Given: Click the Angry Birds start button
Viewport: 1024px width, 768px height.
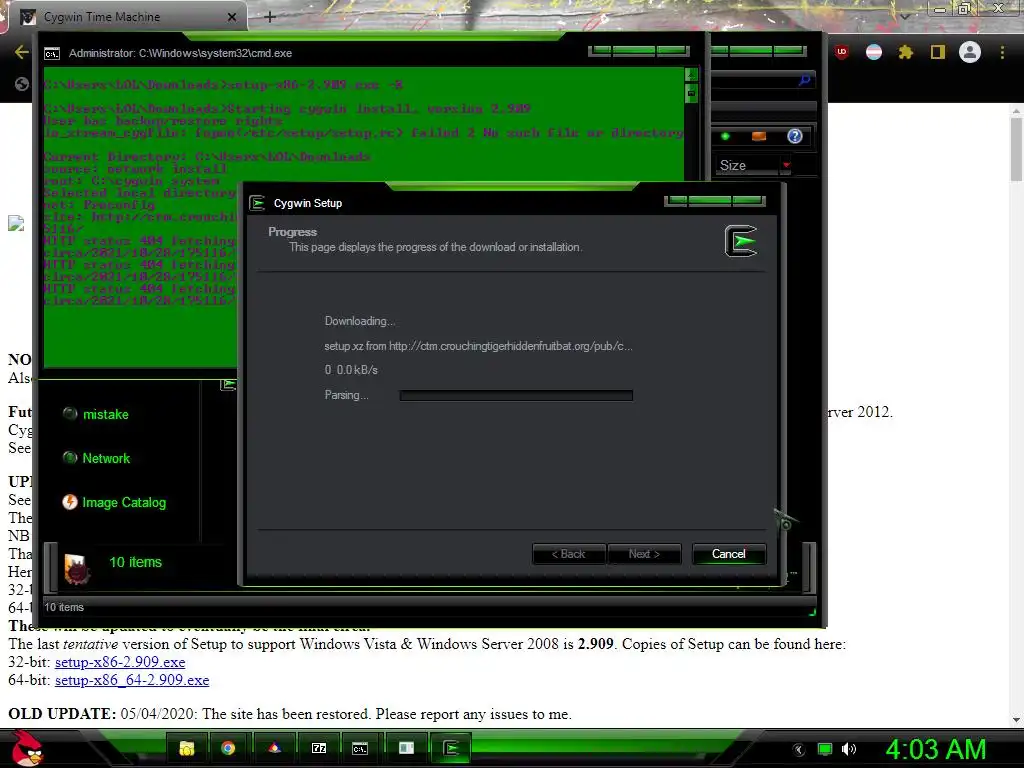Looking at the screenshot, I should point(27,748).
